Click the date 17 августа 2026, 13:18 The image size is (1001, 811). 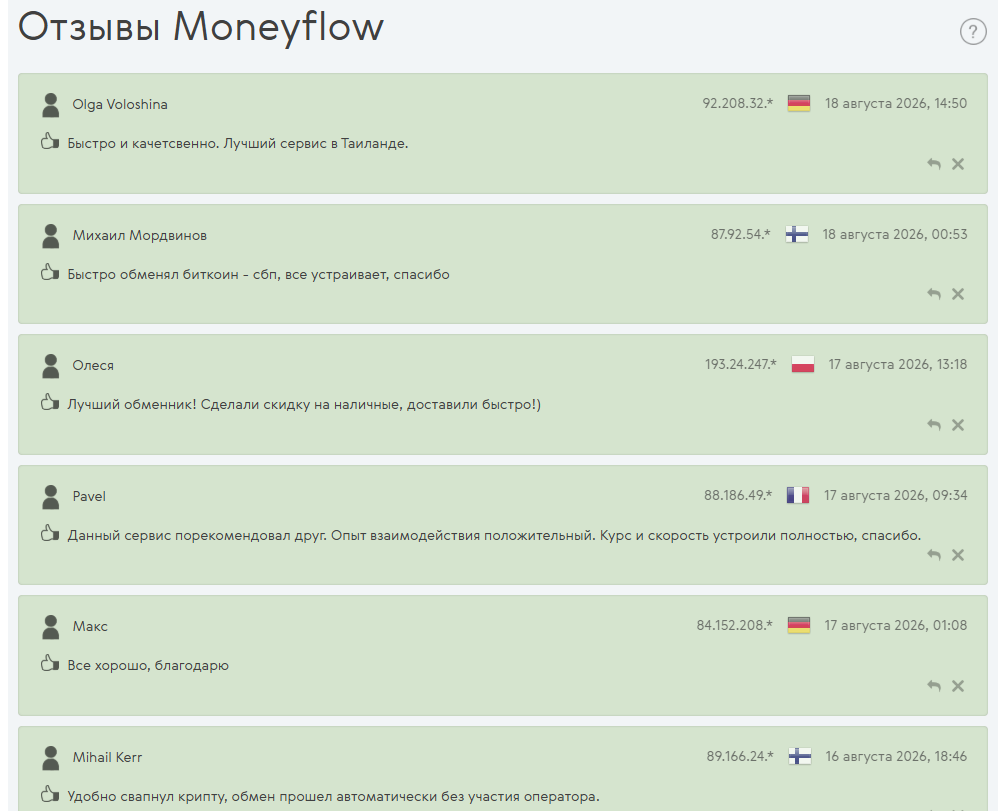pyautogui.click(x=898, y=365)
